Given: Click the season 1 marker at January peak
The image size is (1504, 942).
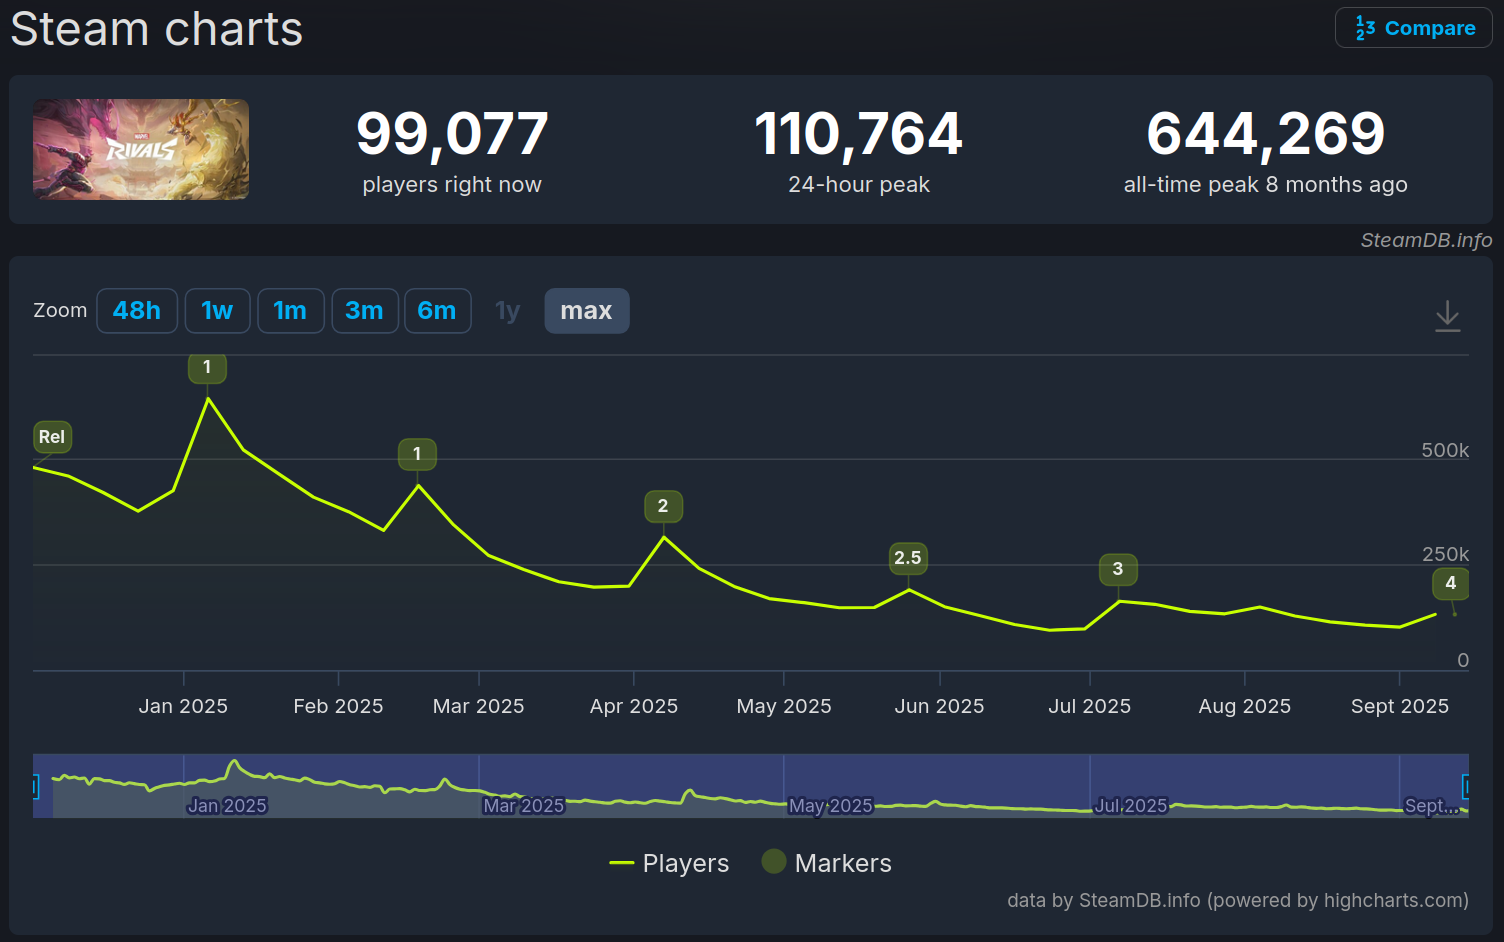Looking at the screenshot, I should [207, 367].
